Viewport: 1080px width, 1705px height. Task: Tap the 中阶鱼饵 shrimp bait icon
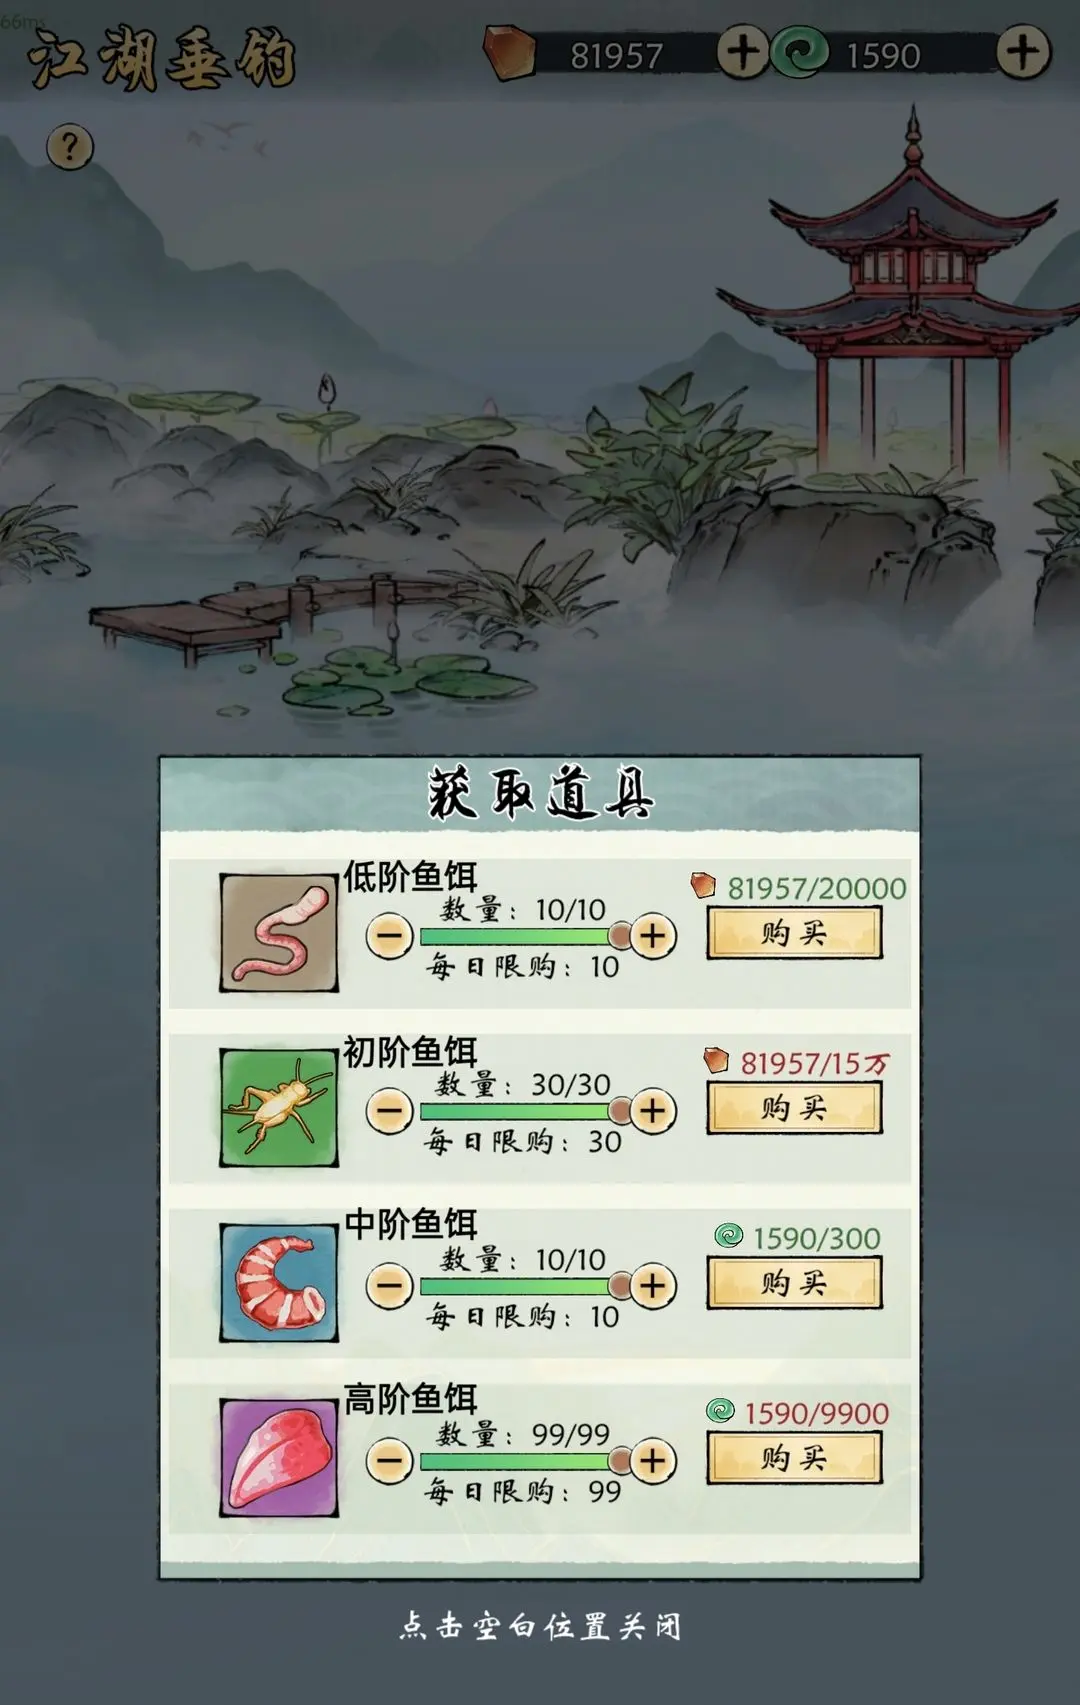[x=279, y=1282]
